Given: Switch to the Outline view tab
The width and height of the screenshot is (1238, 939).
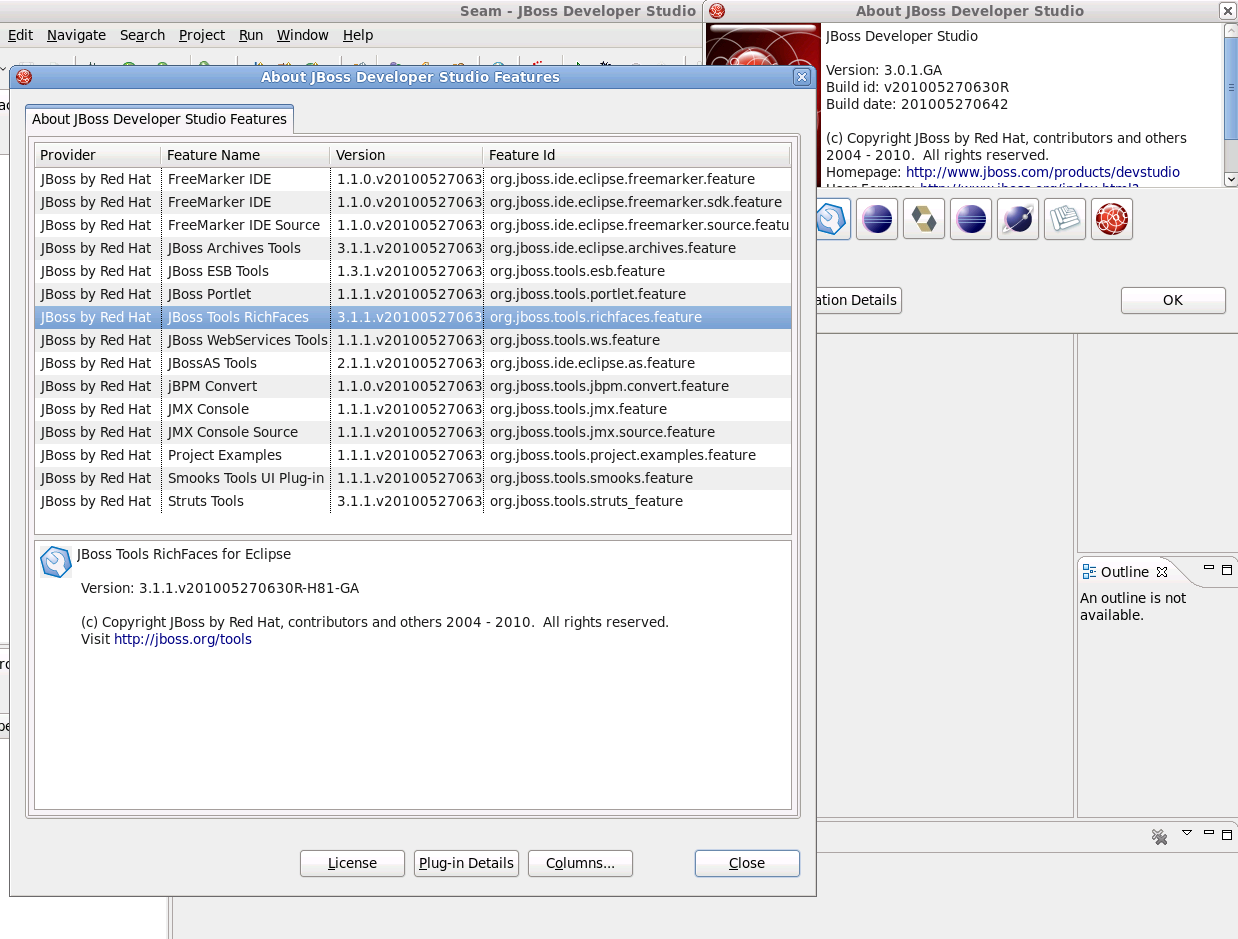Looking at the screenshot, I should tap(1124, 572).
